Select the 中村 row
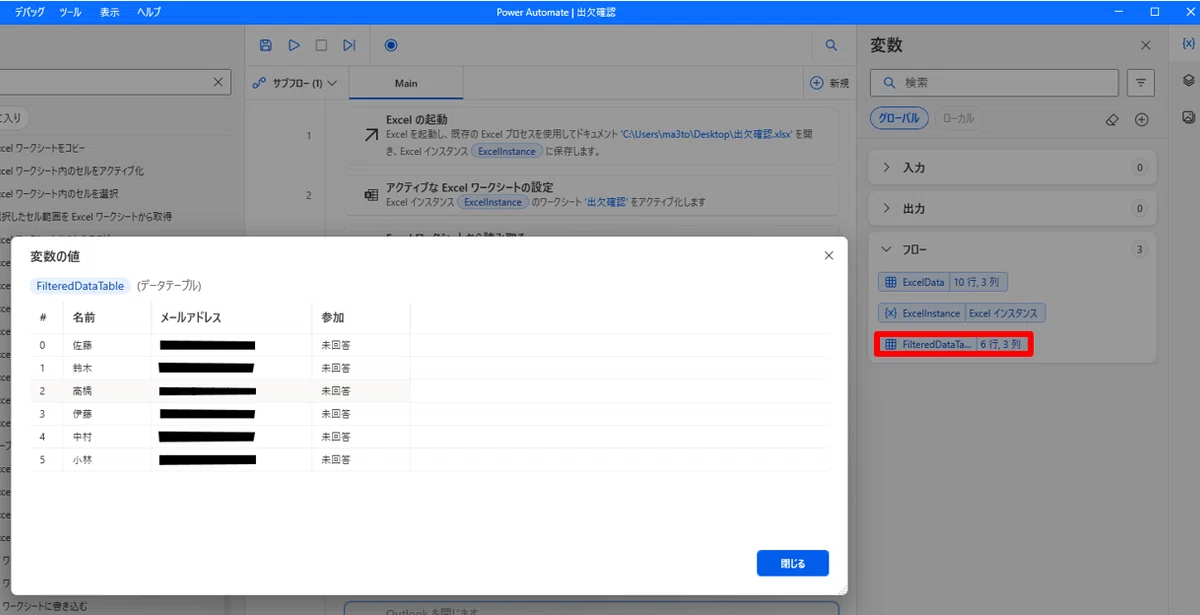This screenshot has height=615, width=1200. tap(430, 437)
